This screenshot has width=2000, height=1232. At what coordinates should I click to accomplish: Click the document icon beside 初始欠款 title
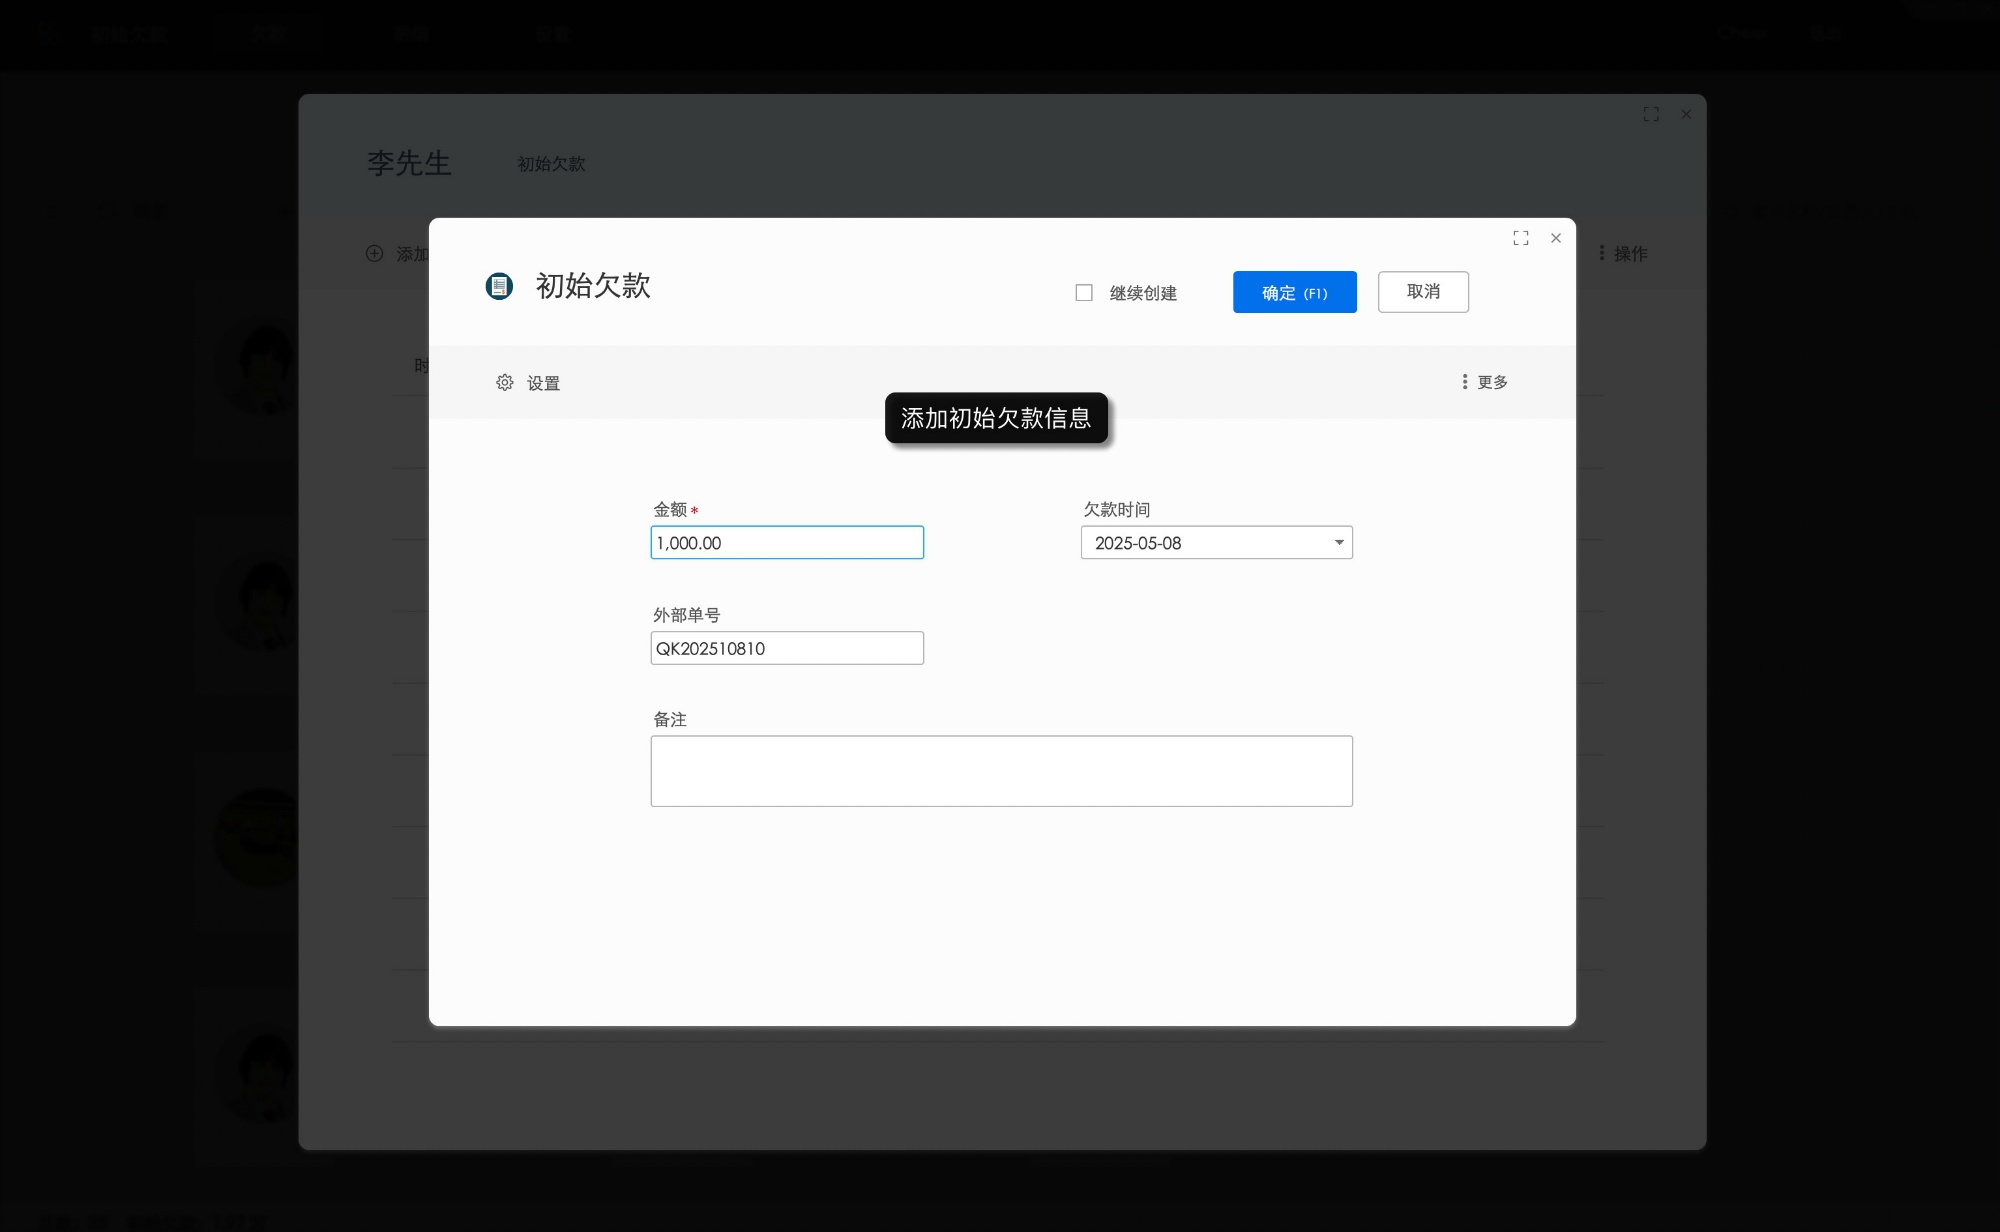[x=499, y=286]
